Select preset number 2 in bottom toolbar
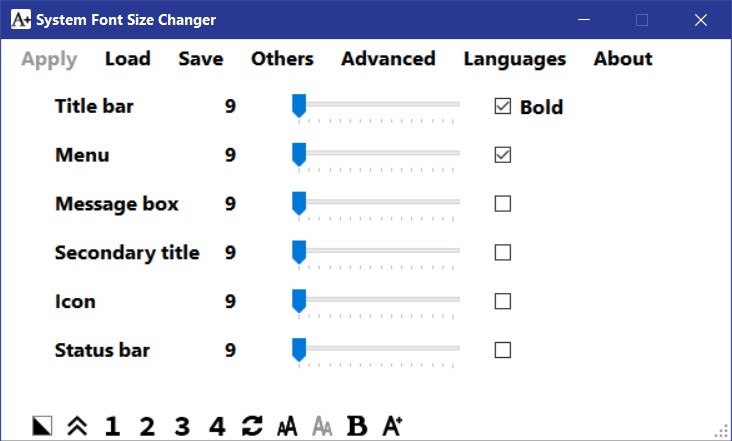732x441 pixels. [x=147, y=427]
